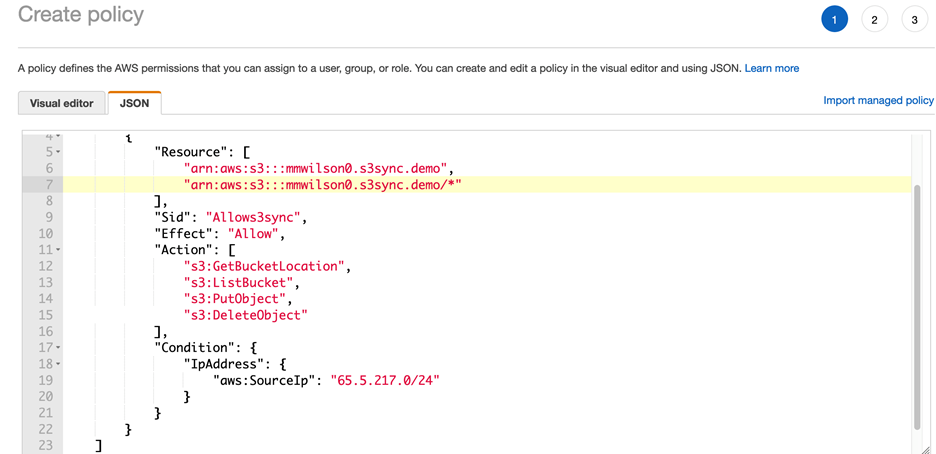Click the "s3:DeleteObject" action
Viewport: 936px width, 454px height.
[245, 314]
